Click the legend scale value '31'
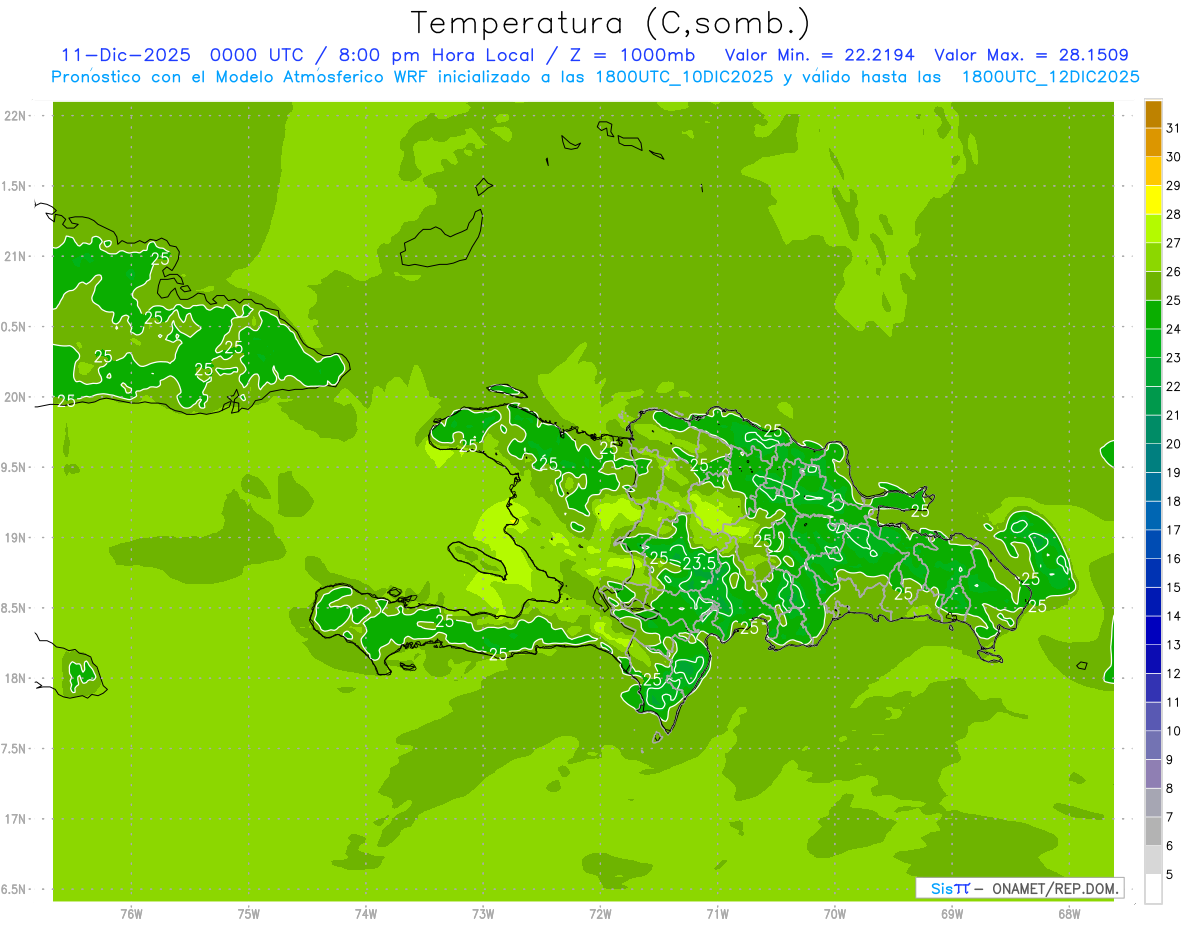The width and height of the screenshot is (1200, 927). point(1174,128)
